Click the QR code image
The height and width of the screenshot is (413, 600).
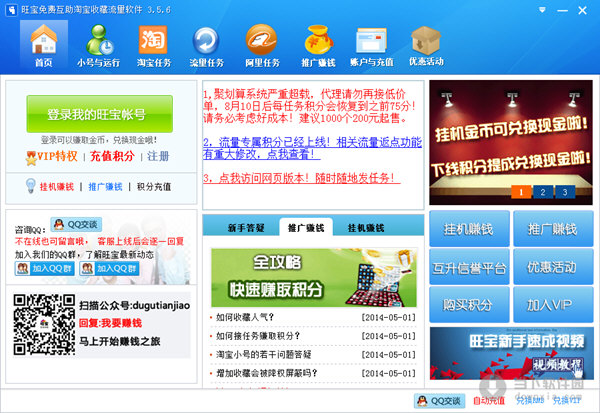tap(44, 325)
